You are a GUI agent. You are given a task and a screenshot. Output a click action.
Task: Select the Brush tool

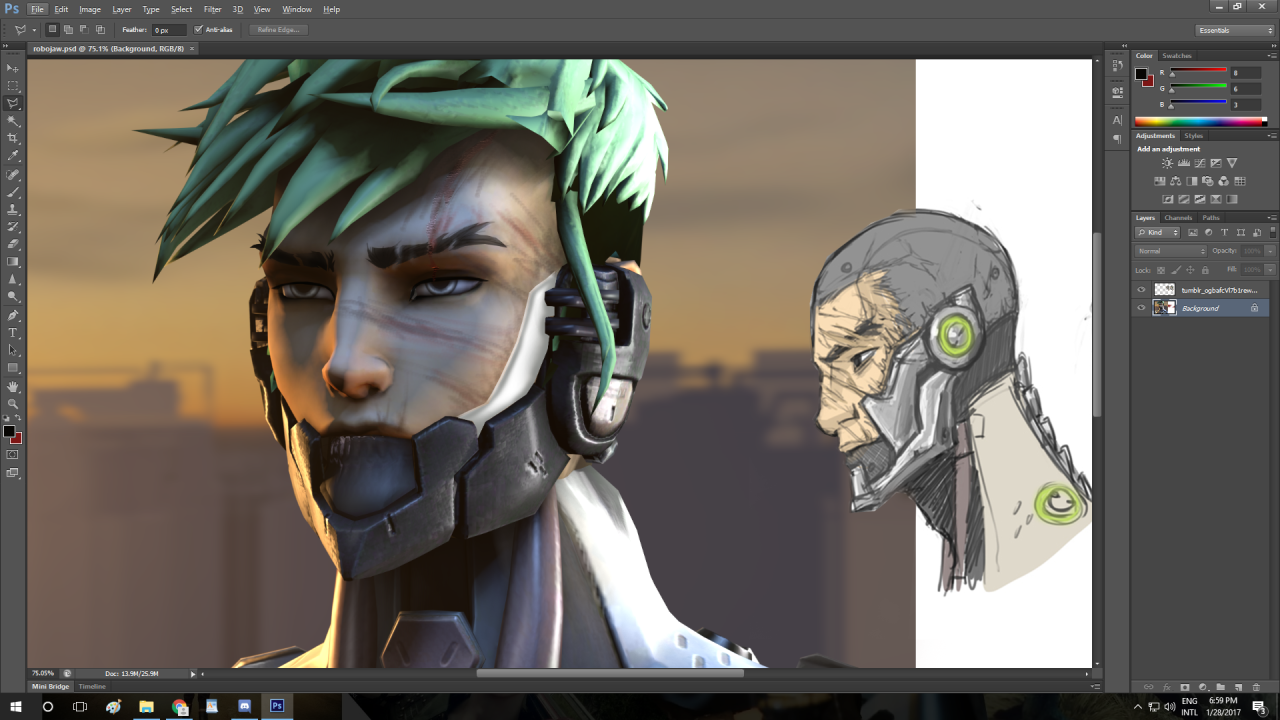(13, 191)
